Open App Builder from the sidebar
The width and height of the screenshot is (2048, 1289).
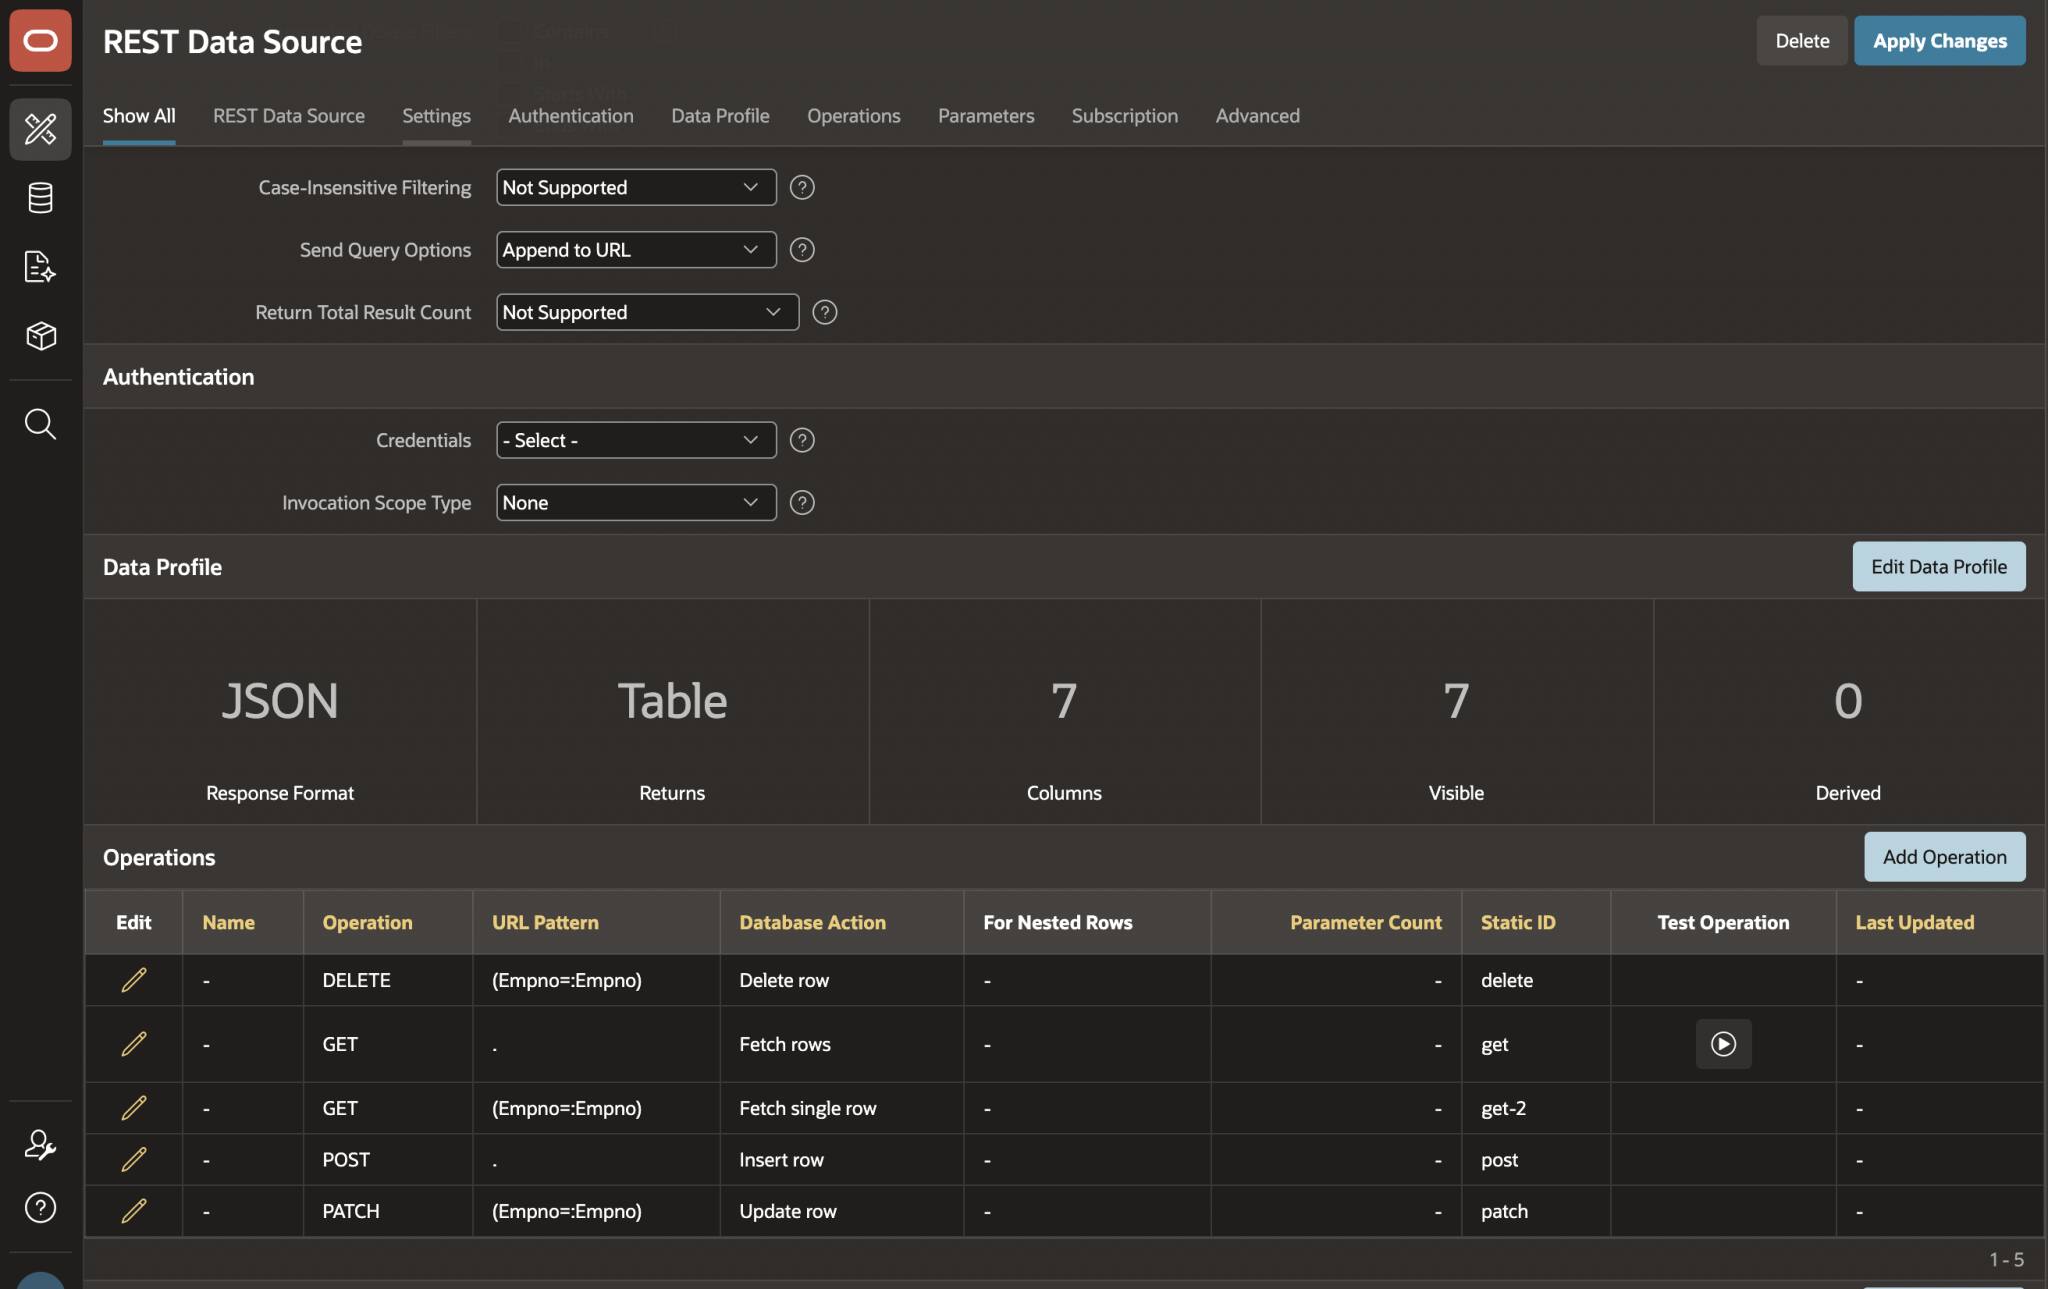click(x=40, y=129)
